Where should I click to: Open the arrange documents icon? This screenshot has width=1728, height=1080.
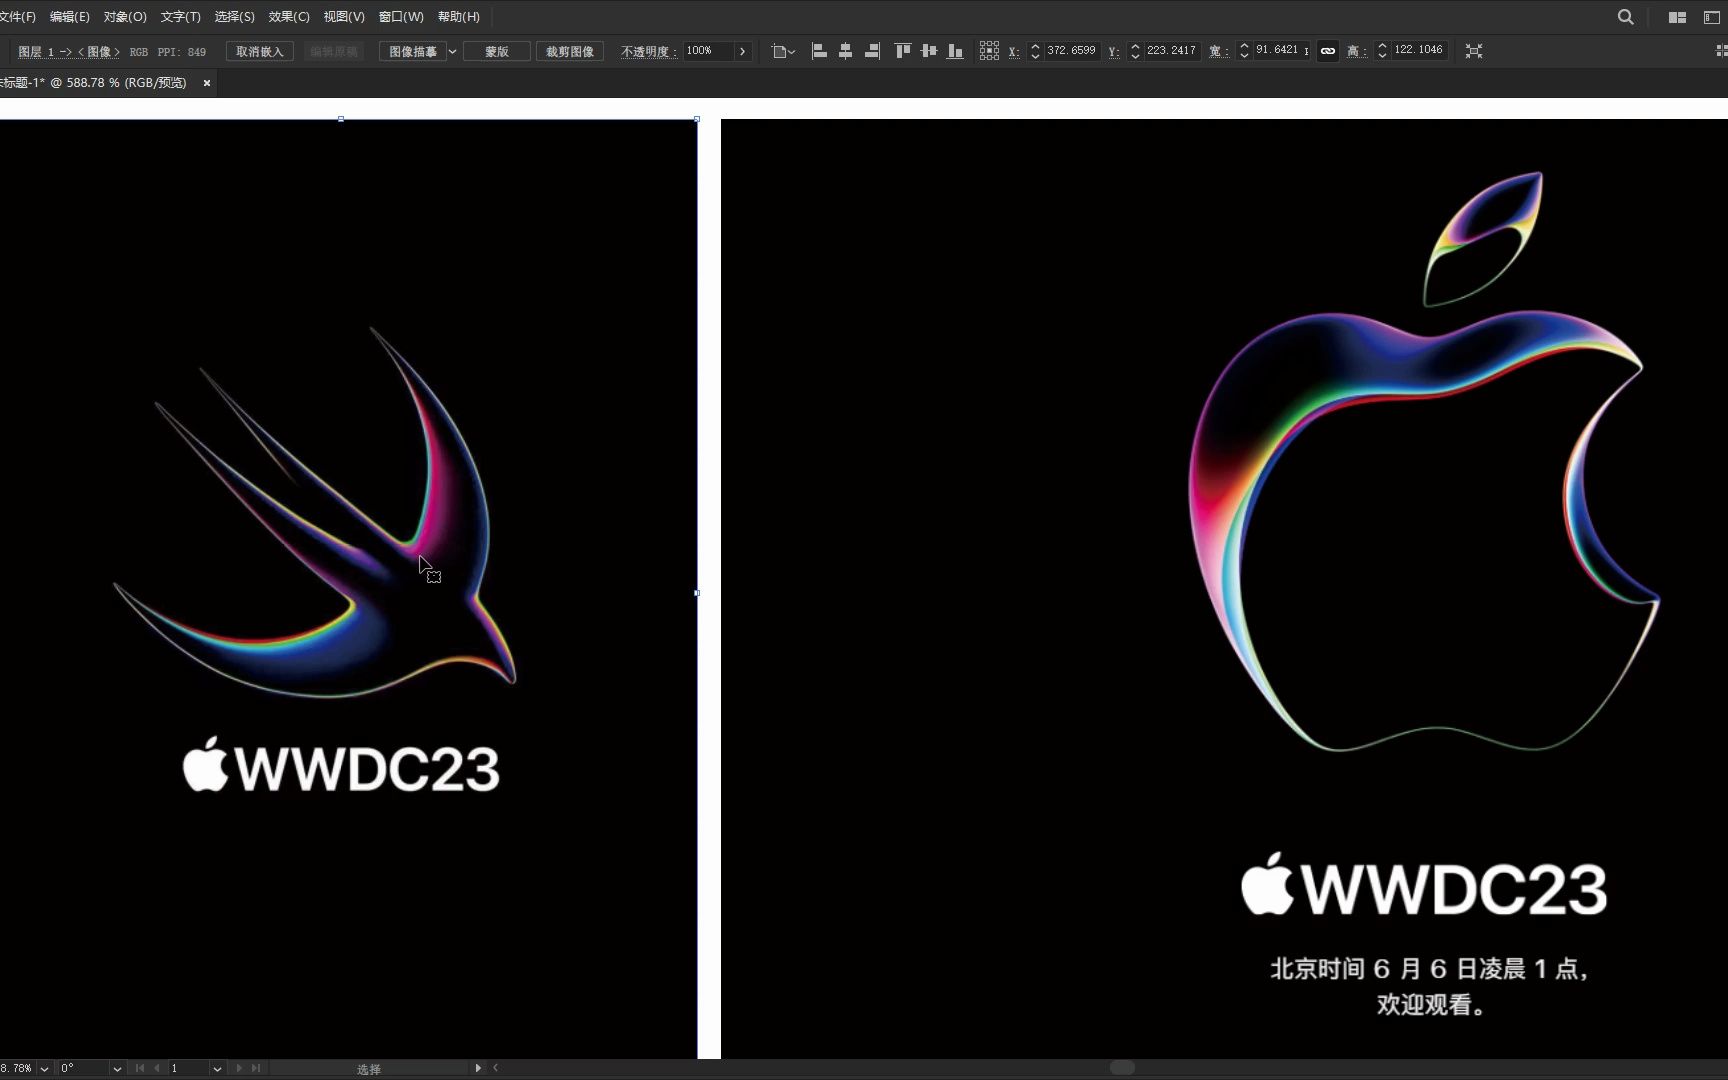click(1678, 17)
